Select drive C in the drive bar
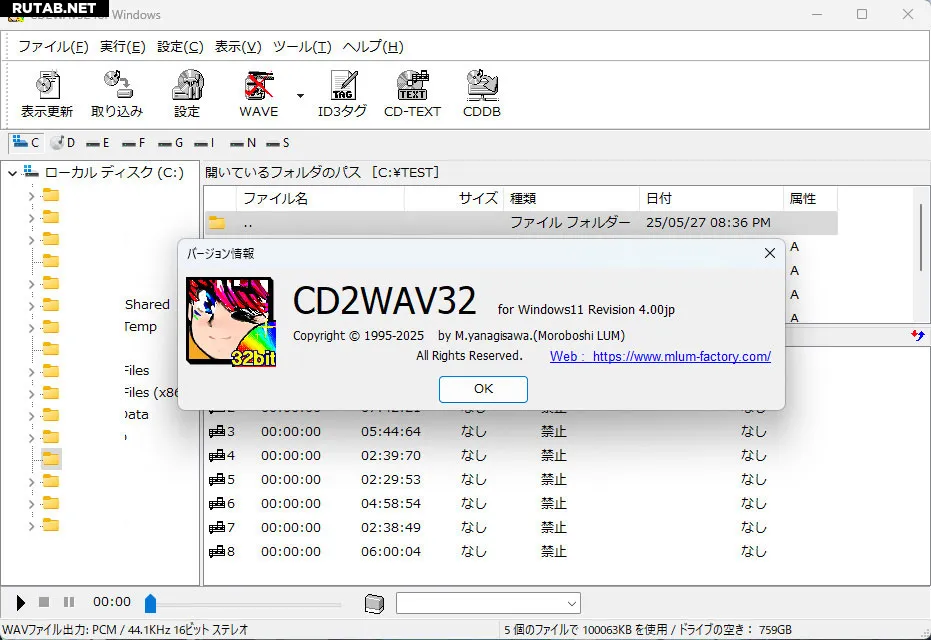The height and width of the screenshot is (640, 931). pos(26,142)
